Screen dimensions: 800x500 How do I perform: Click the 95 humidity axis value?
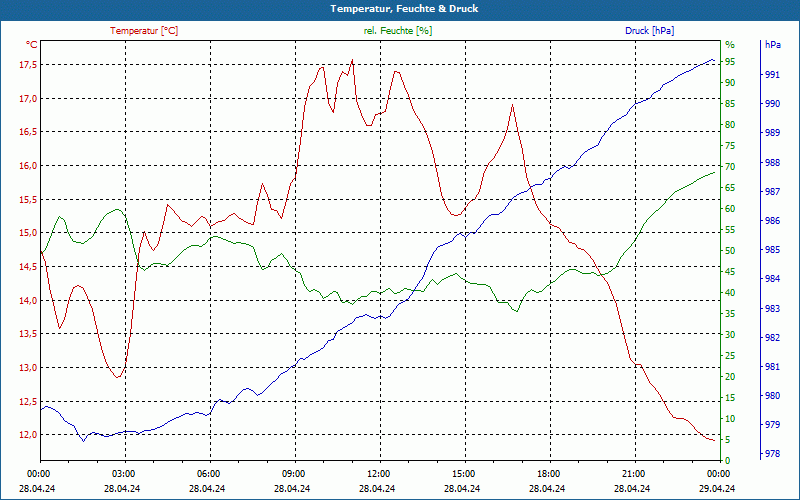tap(730, 62)
